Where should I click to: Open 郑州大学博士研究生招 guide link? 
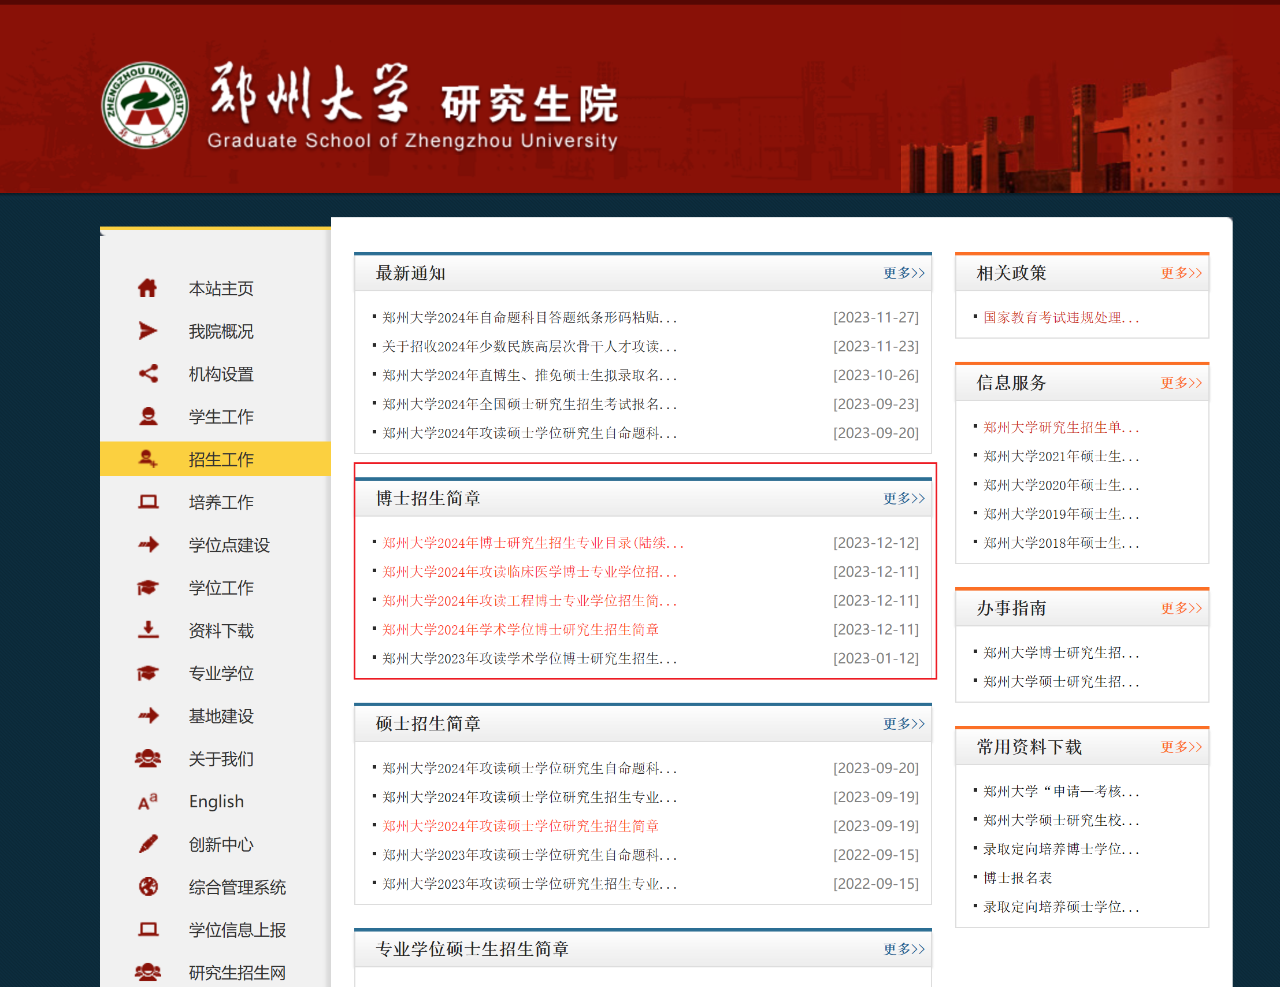pyautogui.click(x=1061, y=652)
